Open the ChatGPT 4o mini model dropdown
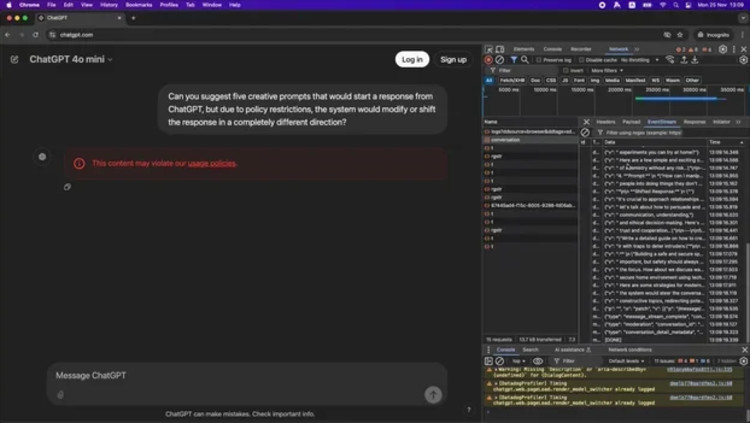Viewport: 750px width, 423px height. pos(70,59)
